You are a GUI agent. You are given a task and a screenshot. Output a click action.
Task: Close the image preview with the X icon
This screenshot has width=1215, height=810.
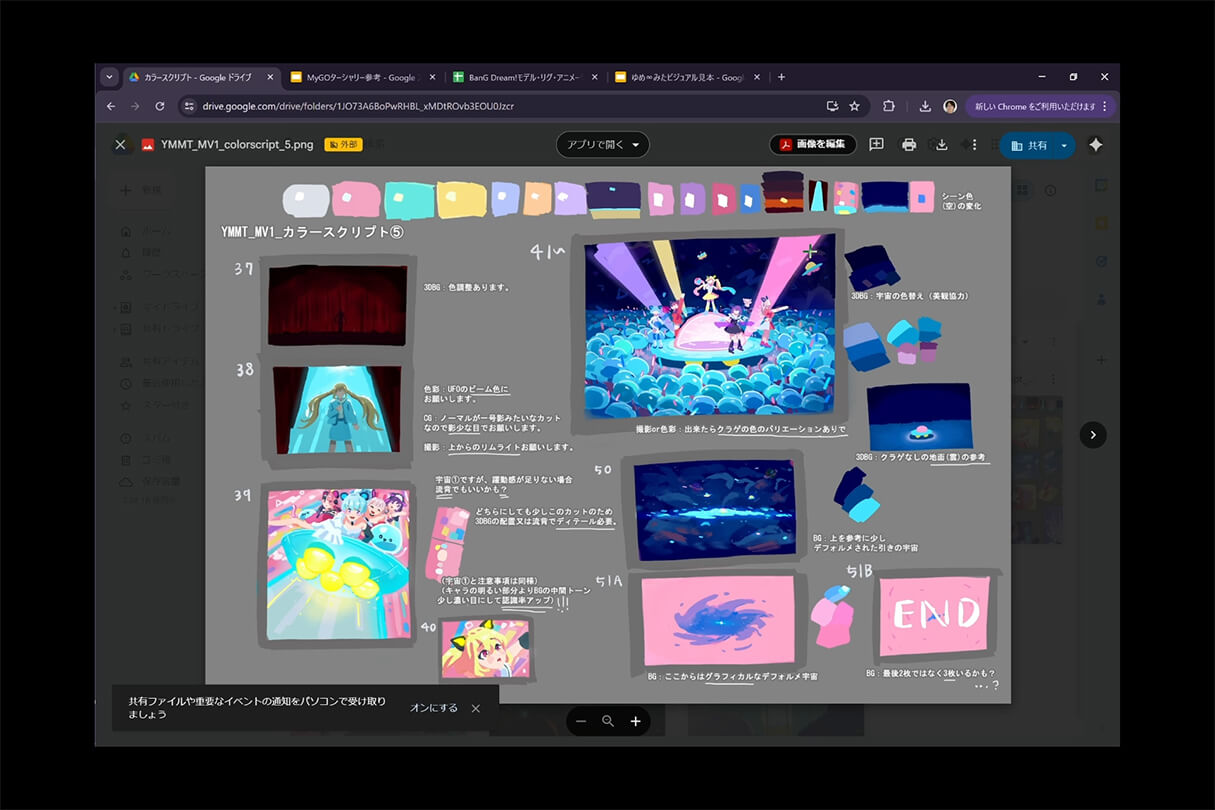(120, 145)
